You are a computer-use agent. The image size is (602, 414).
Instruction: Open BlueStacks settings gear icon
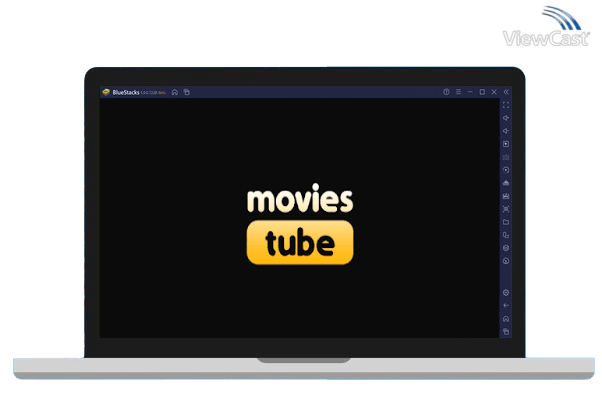coord(506,293)
